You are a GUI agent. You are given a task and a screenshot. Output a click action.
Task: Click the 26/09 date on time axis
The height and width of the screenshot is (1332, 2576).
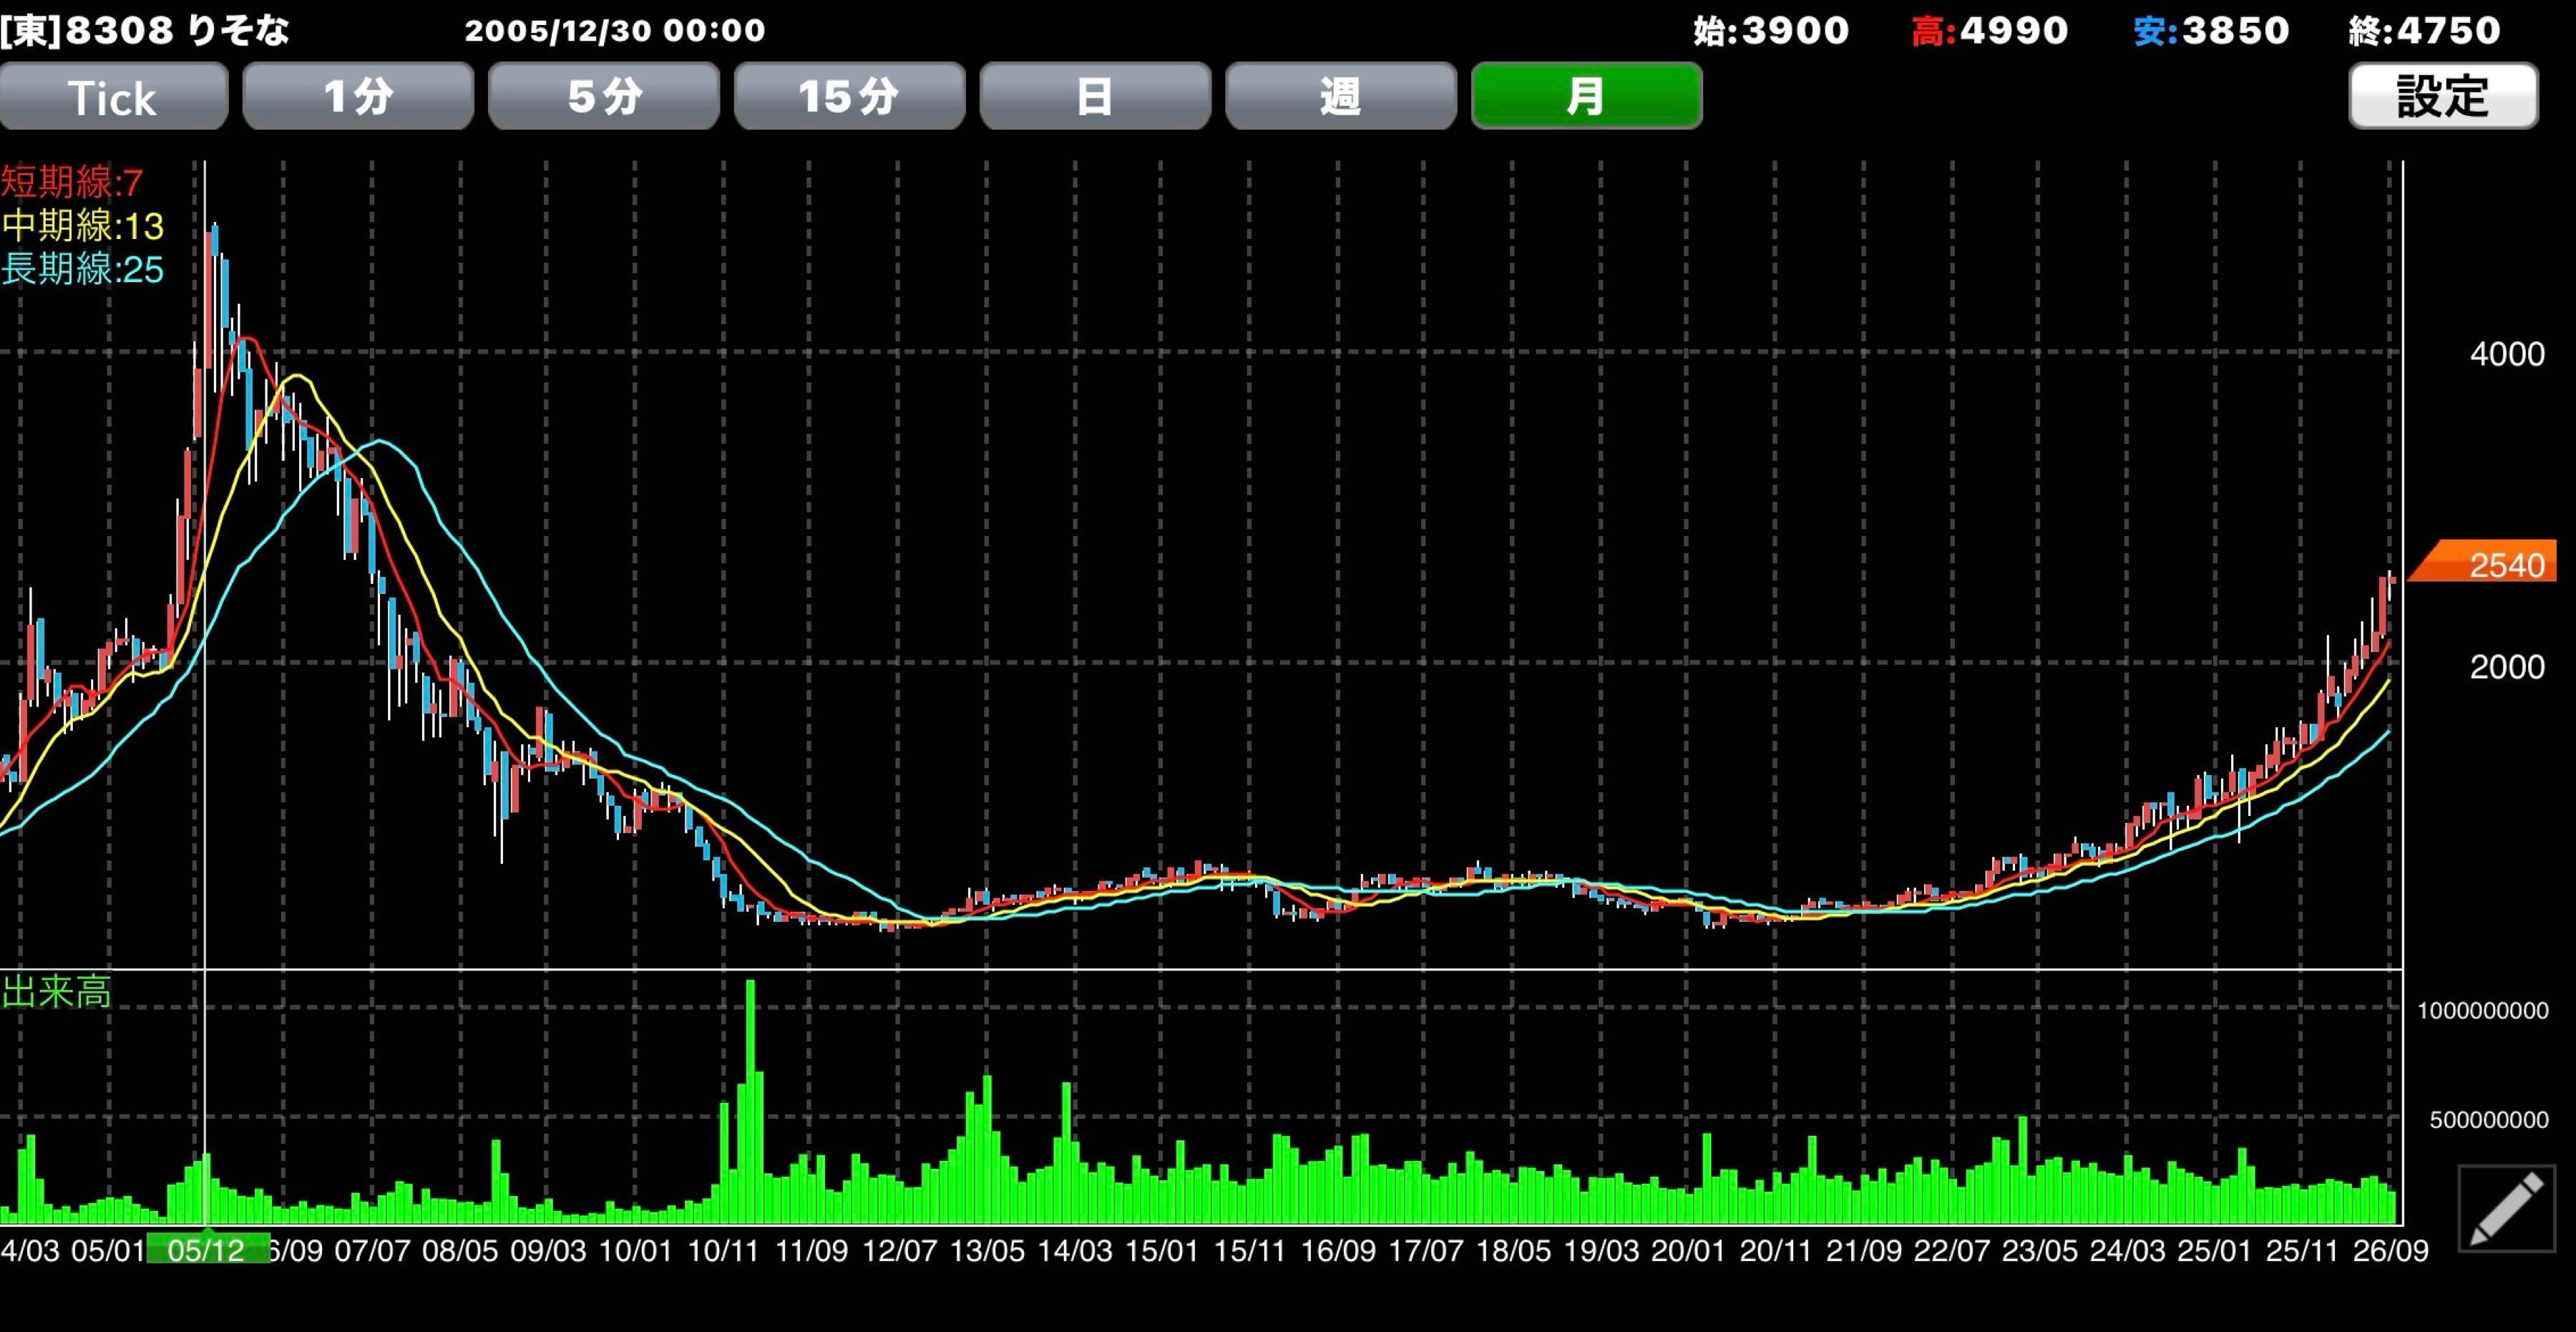pos(2390,1250)
